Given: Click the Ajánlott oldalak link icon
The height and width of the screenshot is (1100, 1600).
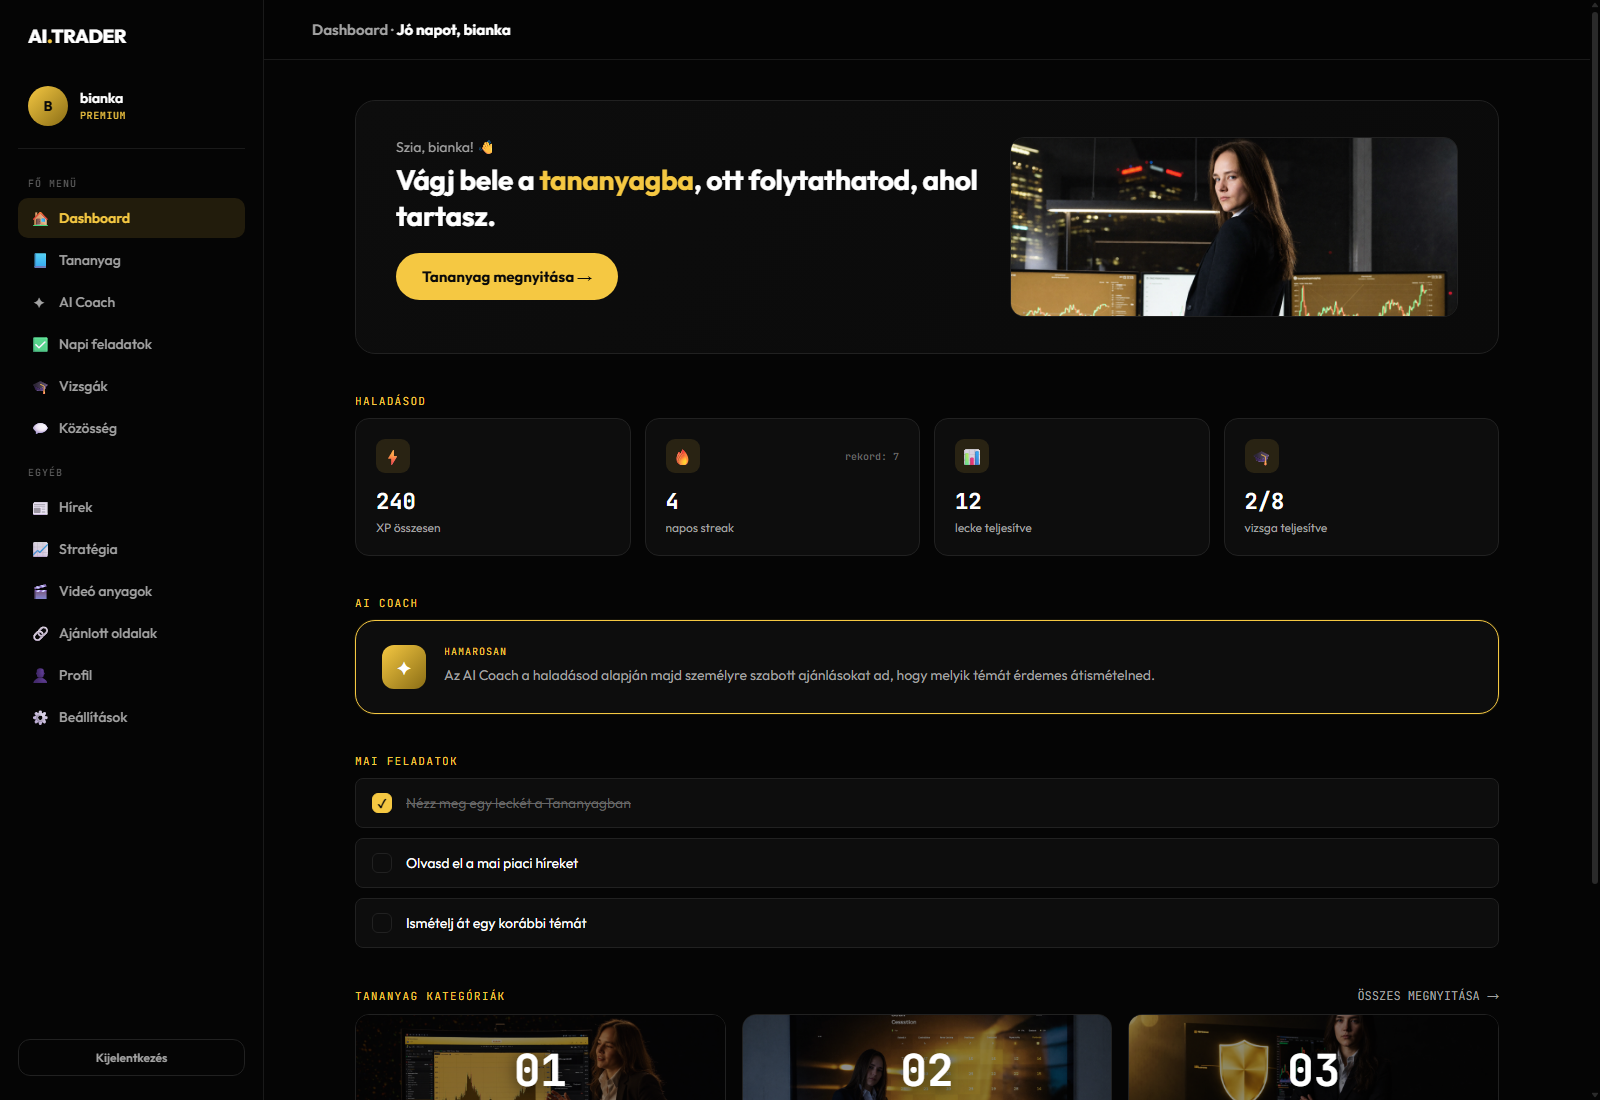Looking at the screenshot, I should point(40,633).
